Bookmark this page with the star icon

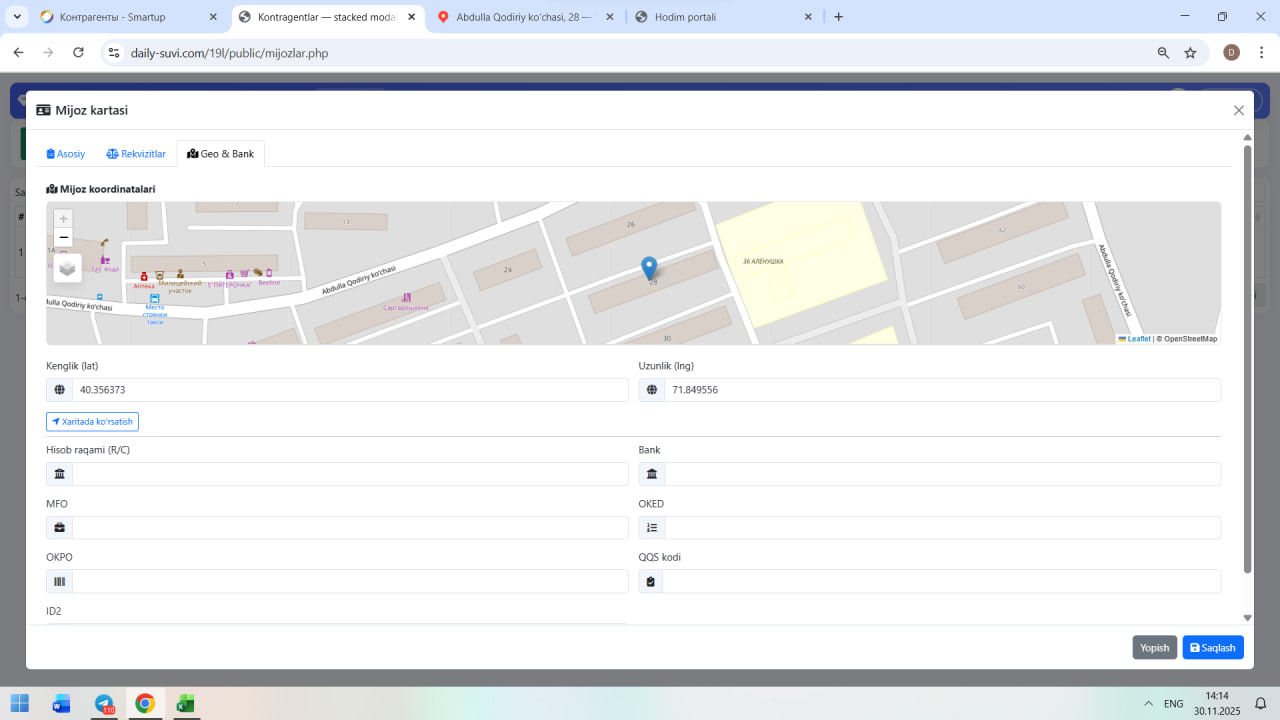pyautogui.click(x=1190, y=53)
